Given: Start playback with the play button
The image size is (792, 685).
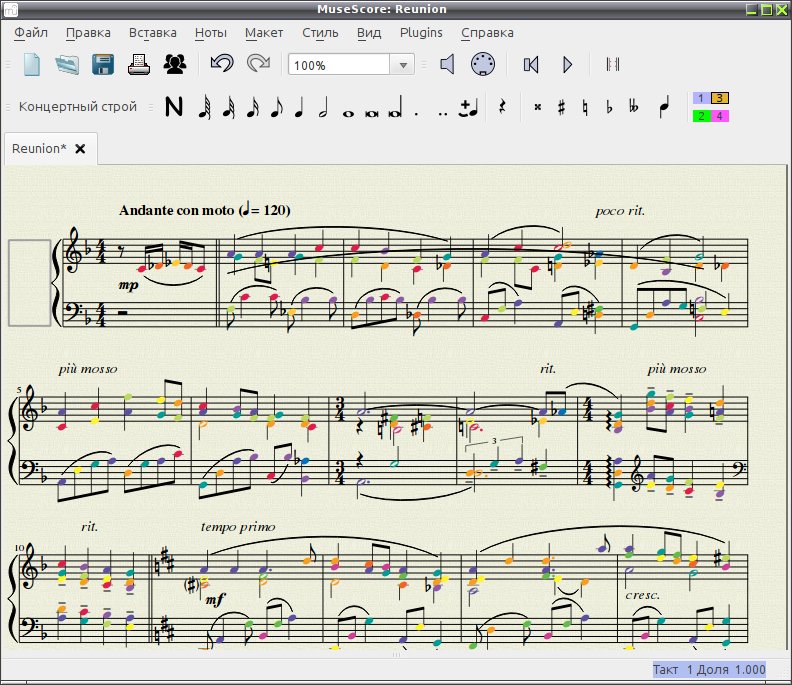Looking at the screenshot, I should coord(567,65).
